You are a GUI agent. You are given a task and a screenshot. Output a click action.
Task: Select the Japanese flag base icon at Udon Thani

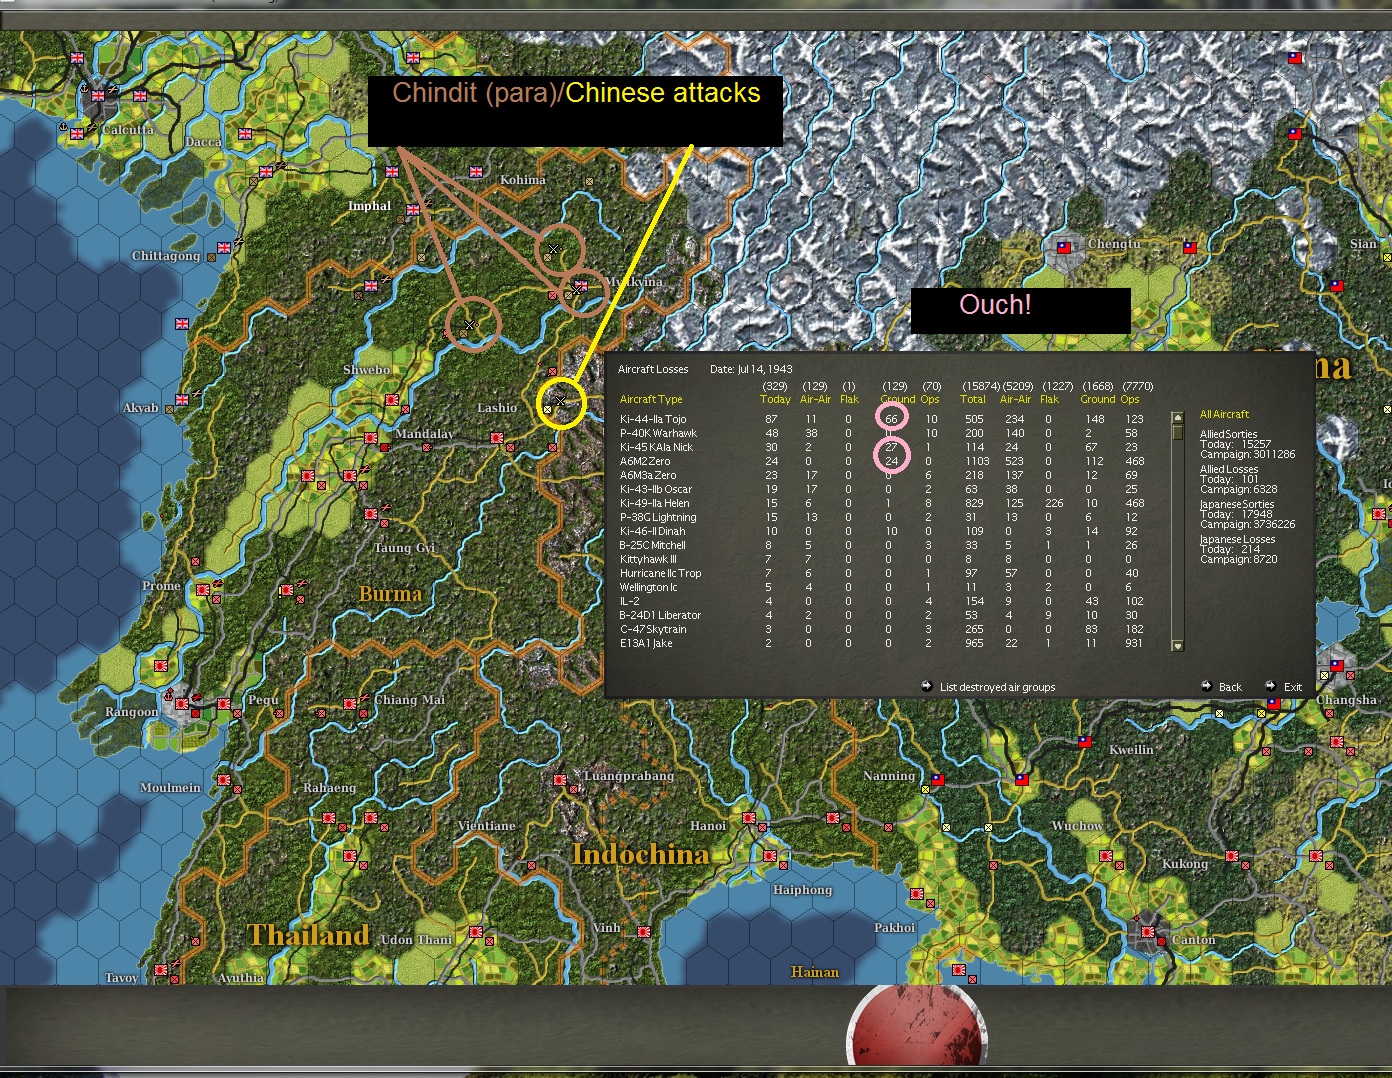pos(476,932)
